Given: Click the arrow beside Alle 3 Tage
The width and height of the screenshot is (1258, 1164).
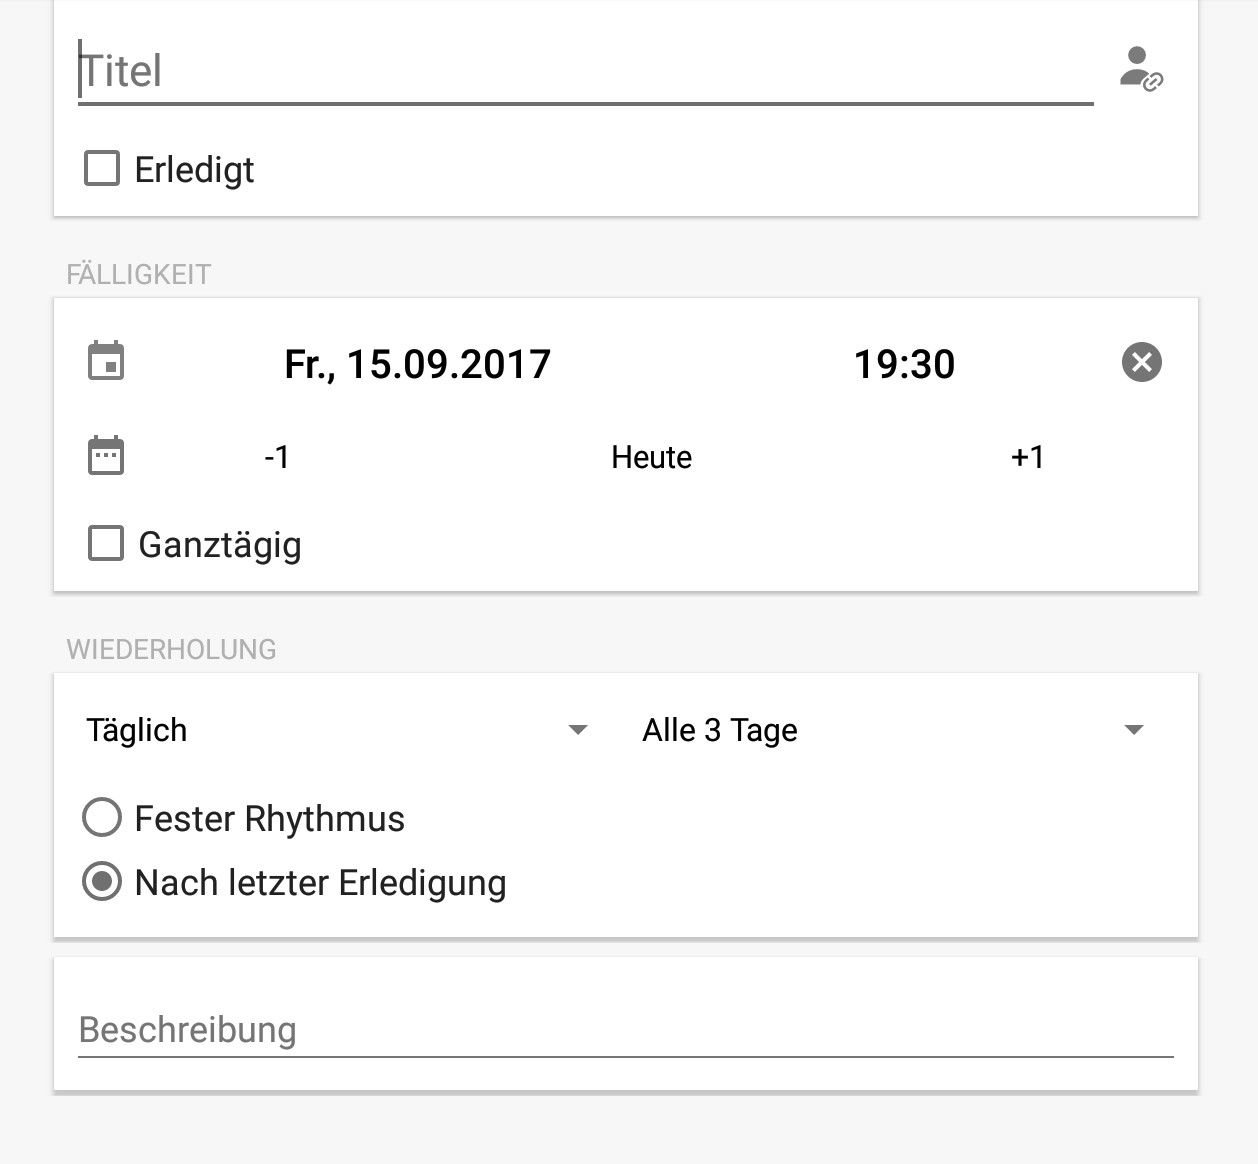Looking at the screenshot, I should coord(1133,730).
